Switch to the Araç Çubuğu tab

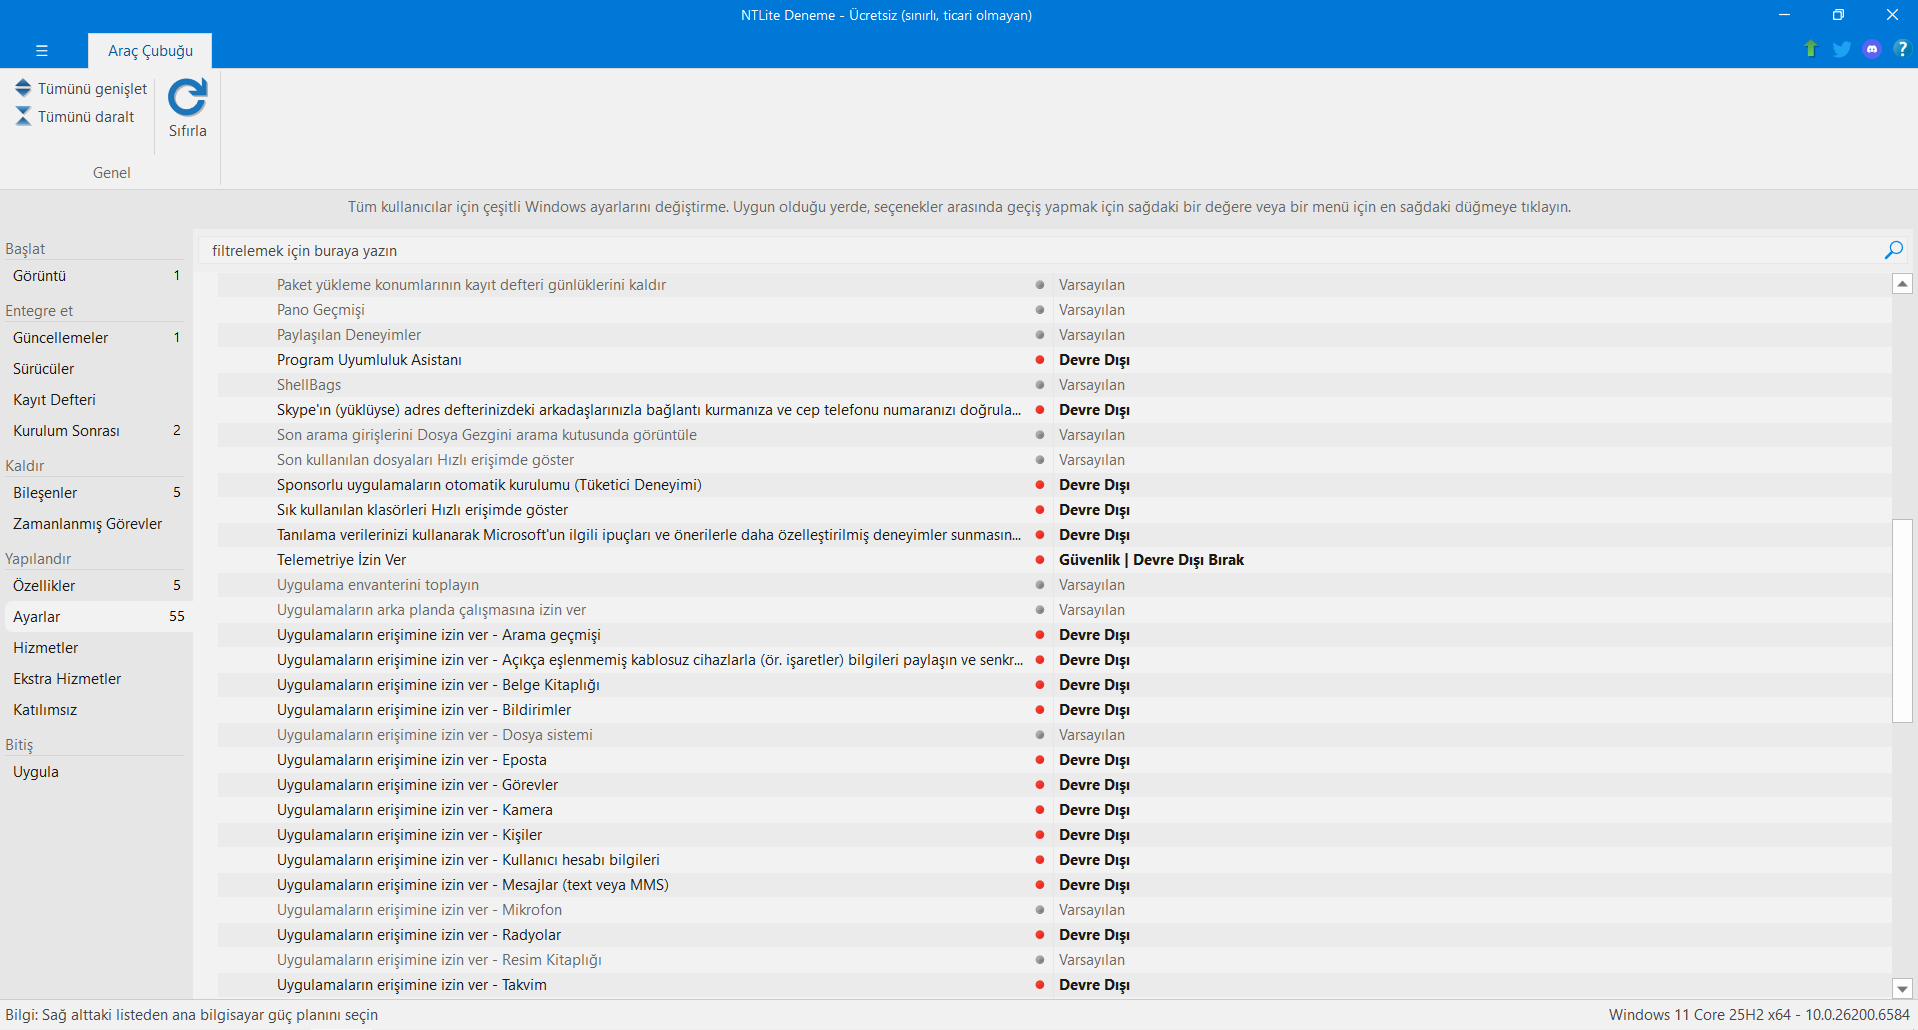pos(150,51)
